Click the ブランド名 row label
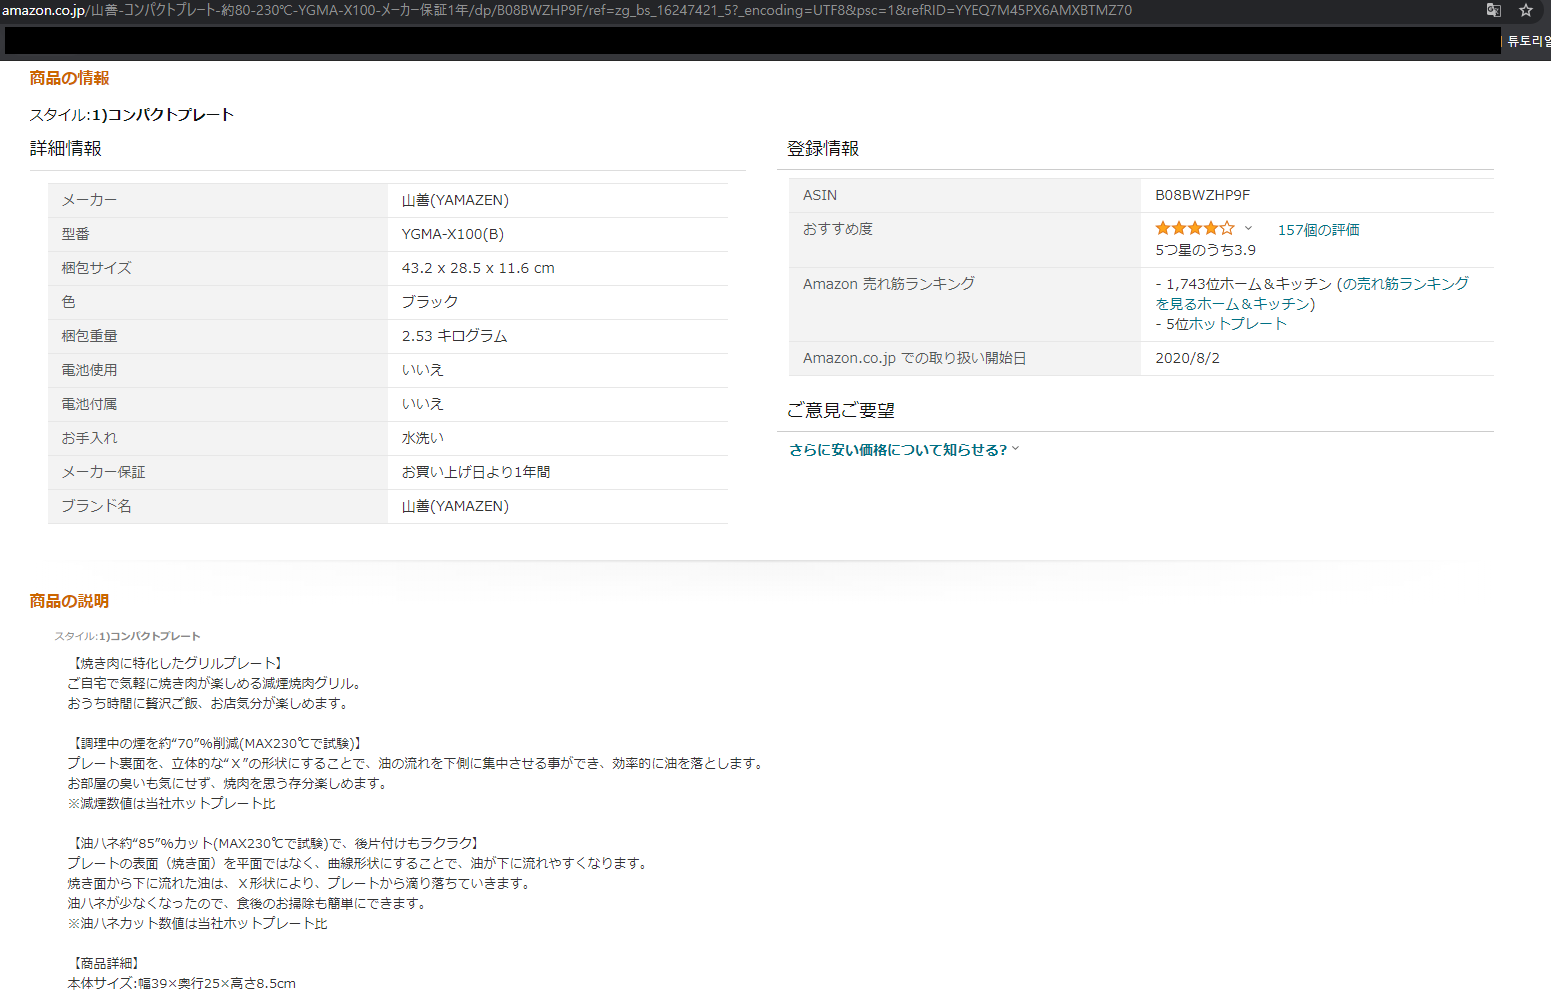Screen dimensions: 1551x994 [x=96, y=506]
